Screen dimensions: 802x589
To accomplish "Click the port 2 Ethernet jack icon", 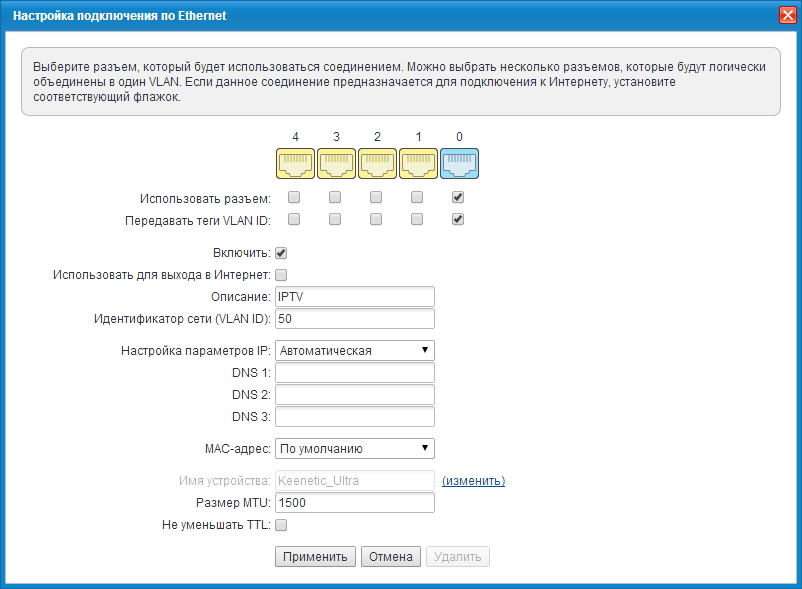I will (x=377, y=163).
